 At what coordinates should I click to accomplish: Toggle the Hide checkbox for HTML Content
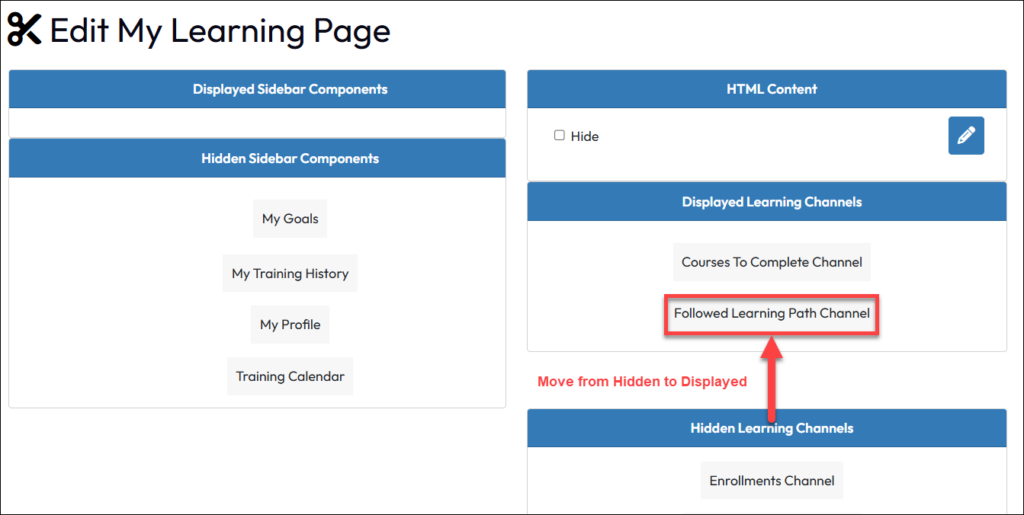tap(560, 135)
